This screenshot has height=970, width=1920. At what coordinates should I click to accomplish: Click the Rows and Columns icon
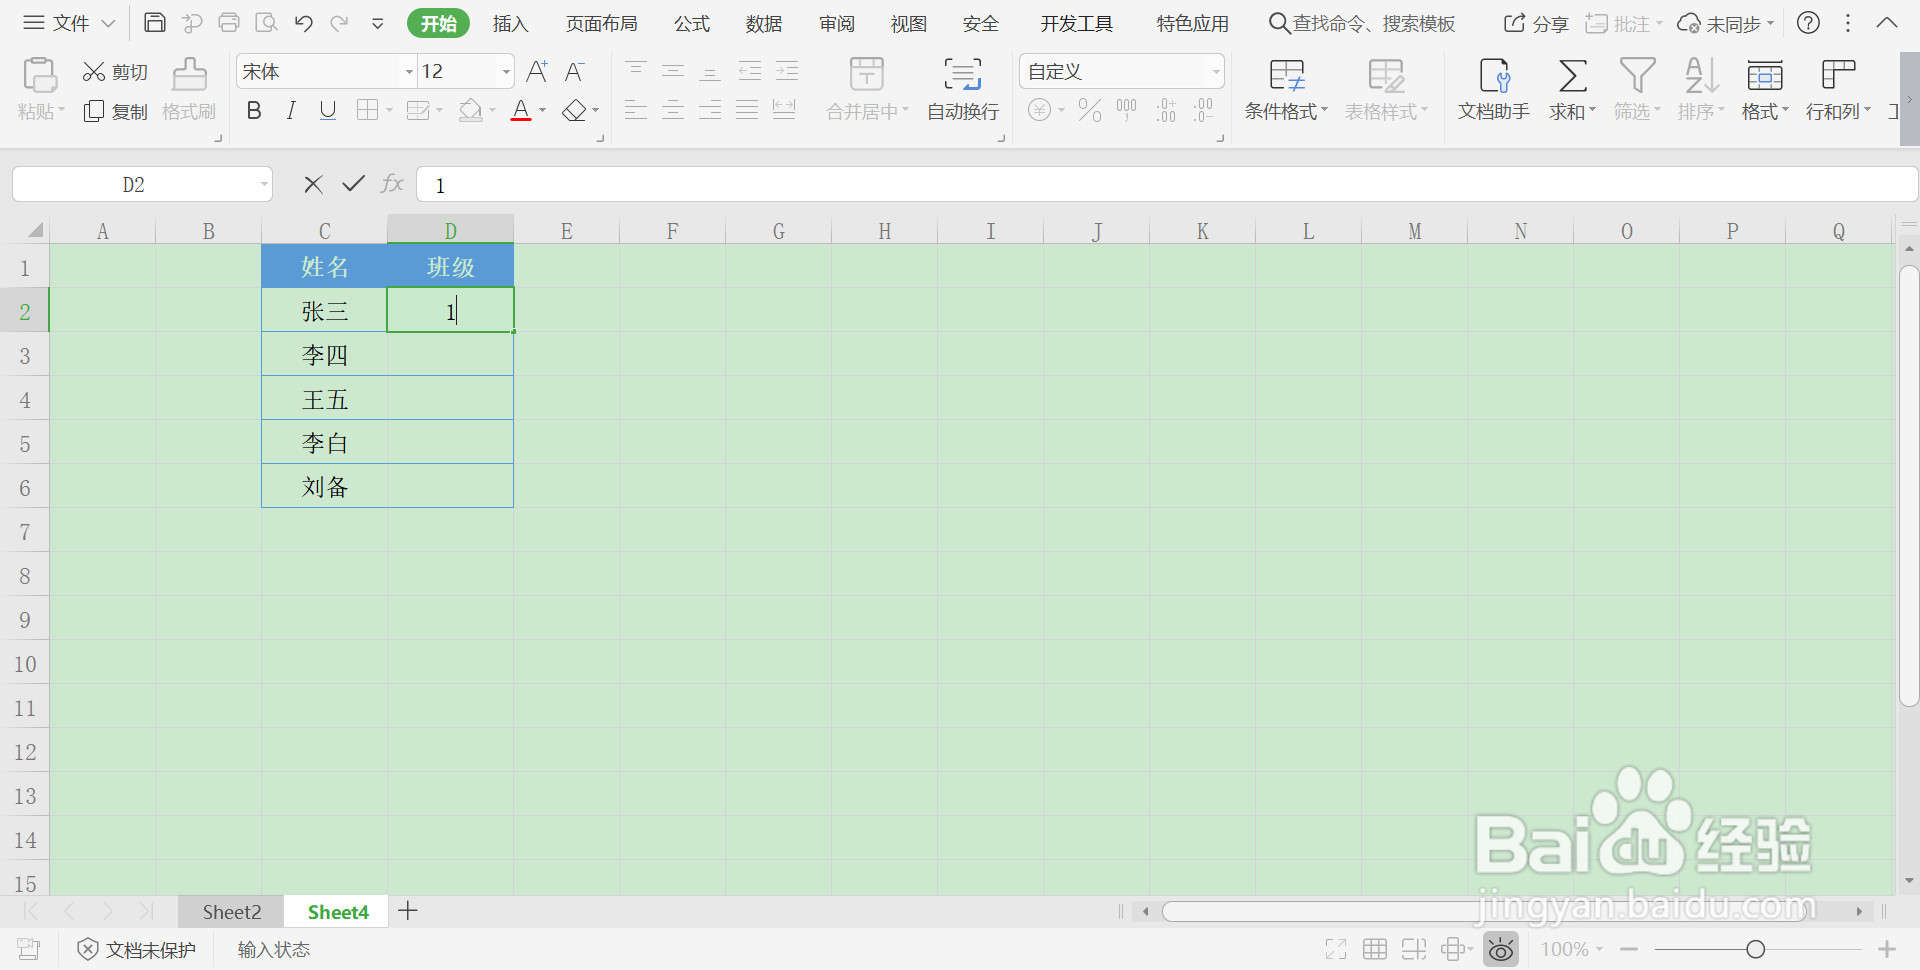(1838, 76)
